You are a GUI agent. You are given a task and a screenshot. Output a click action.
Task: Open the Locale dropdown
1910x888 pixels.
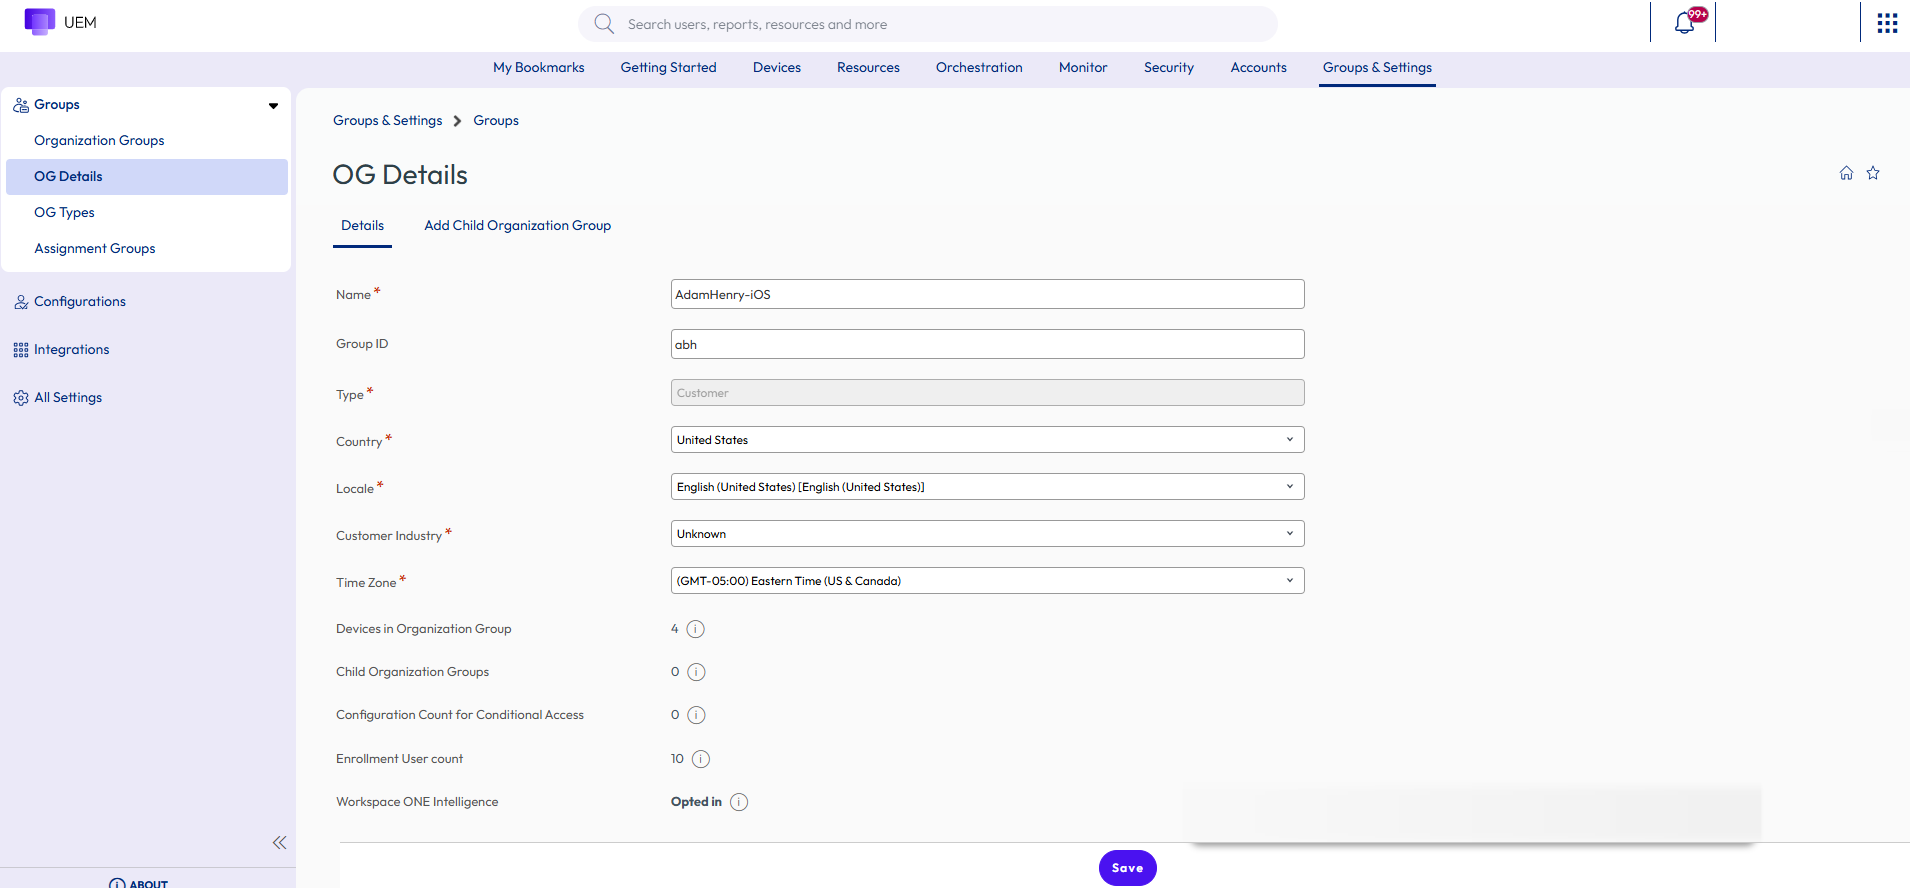(987, 487)
